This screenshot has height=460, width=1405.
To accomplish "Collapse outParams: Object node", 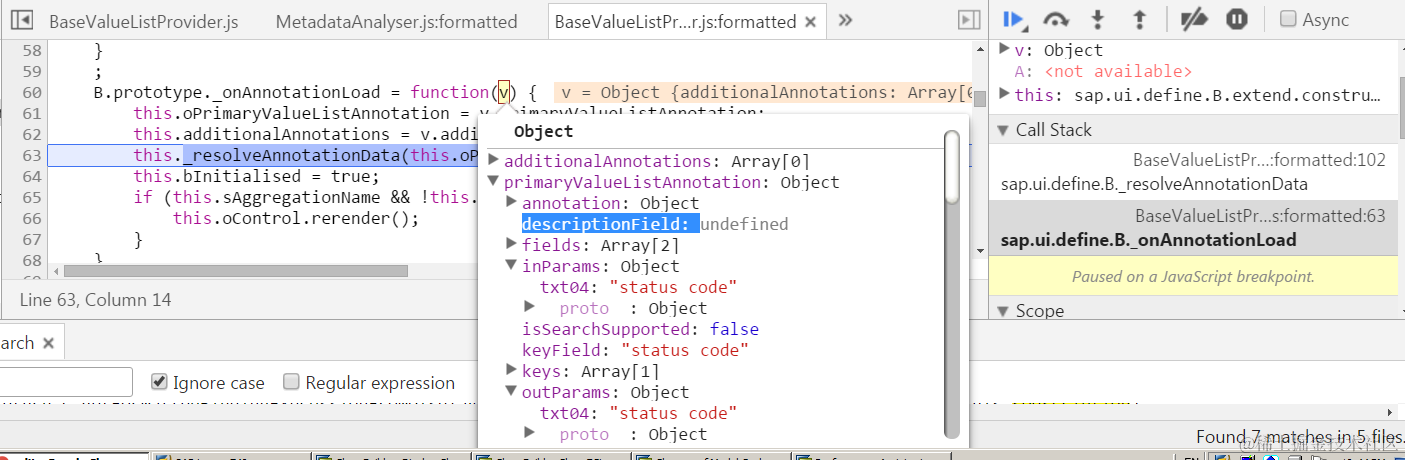I will pyautogui.click(x=512, y=392).
